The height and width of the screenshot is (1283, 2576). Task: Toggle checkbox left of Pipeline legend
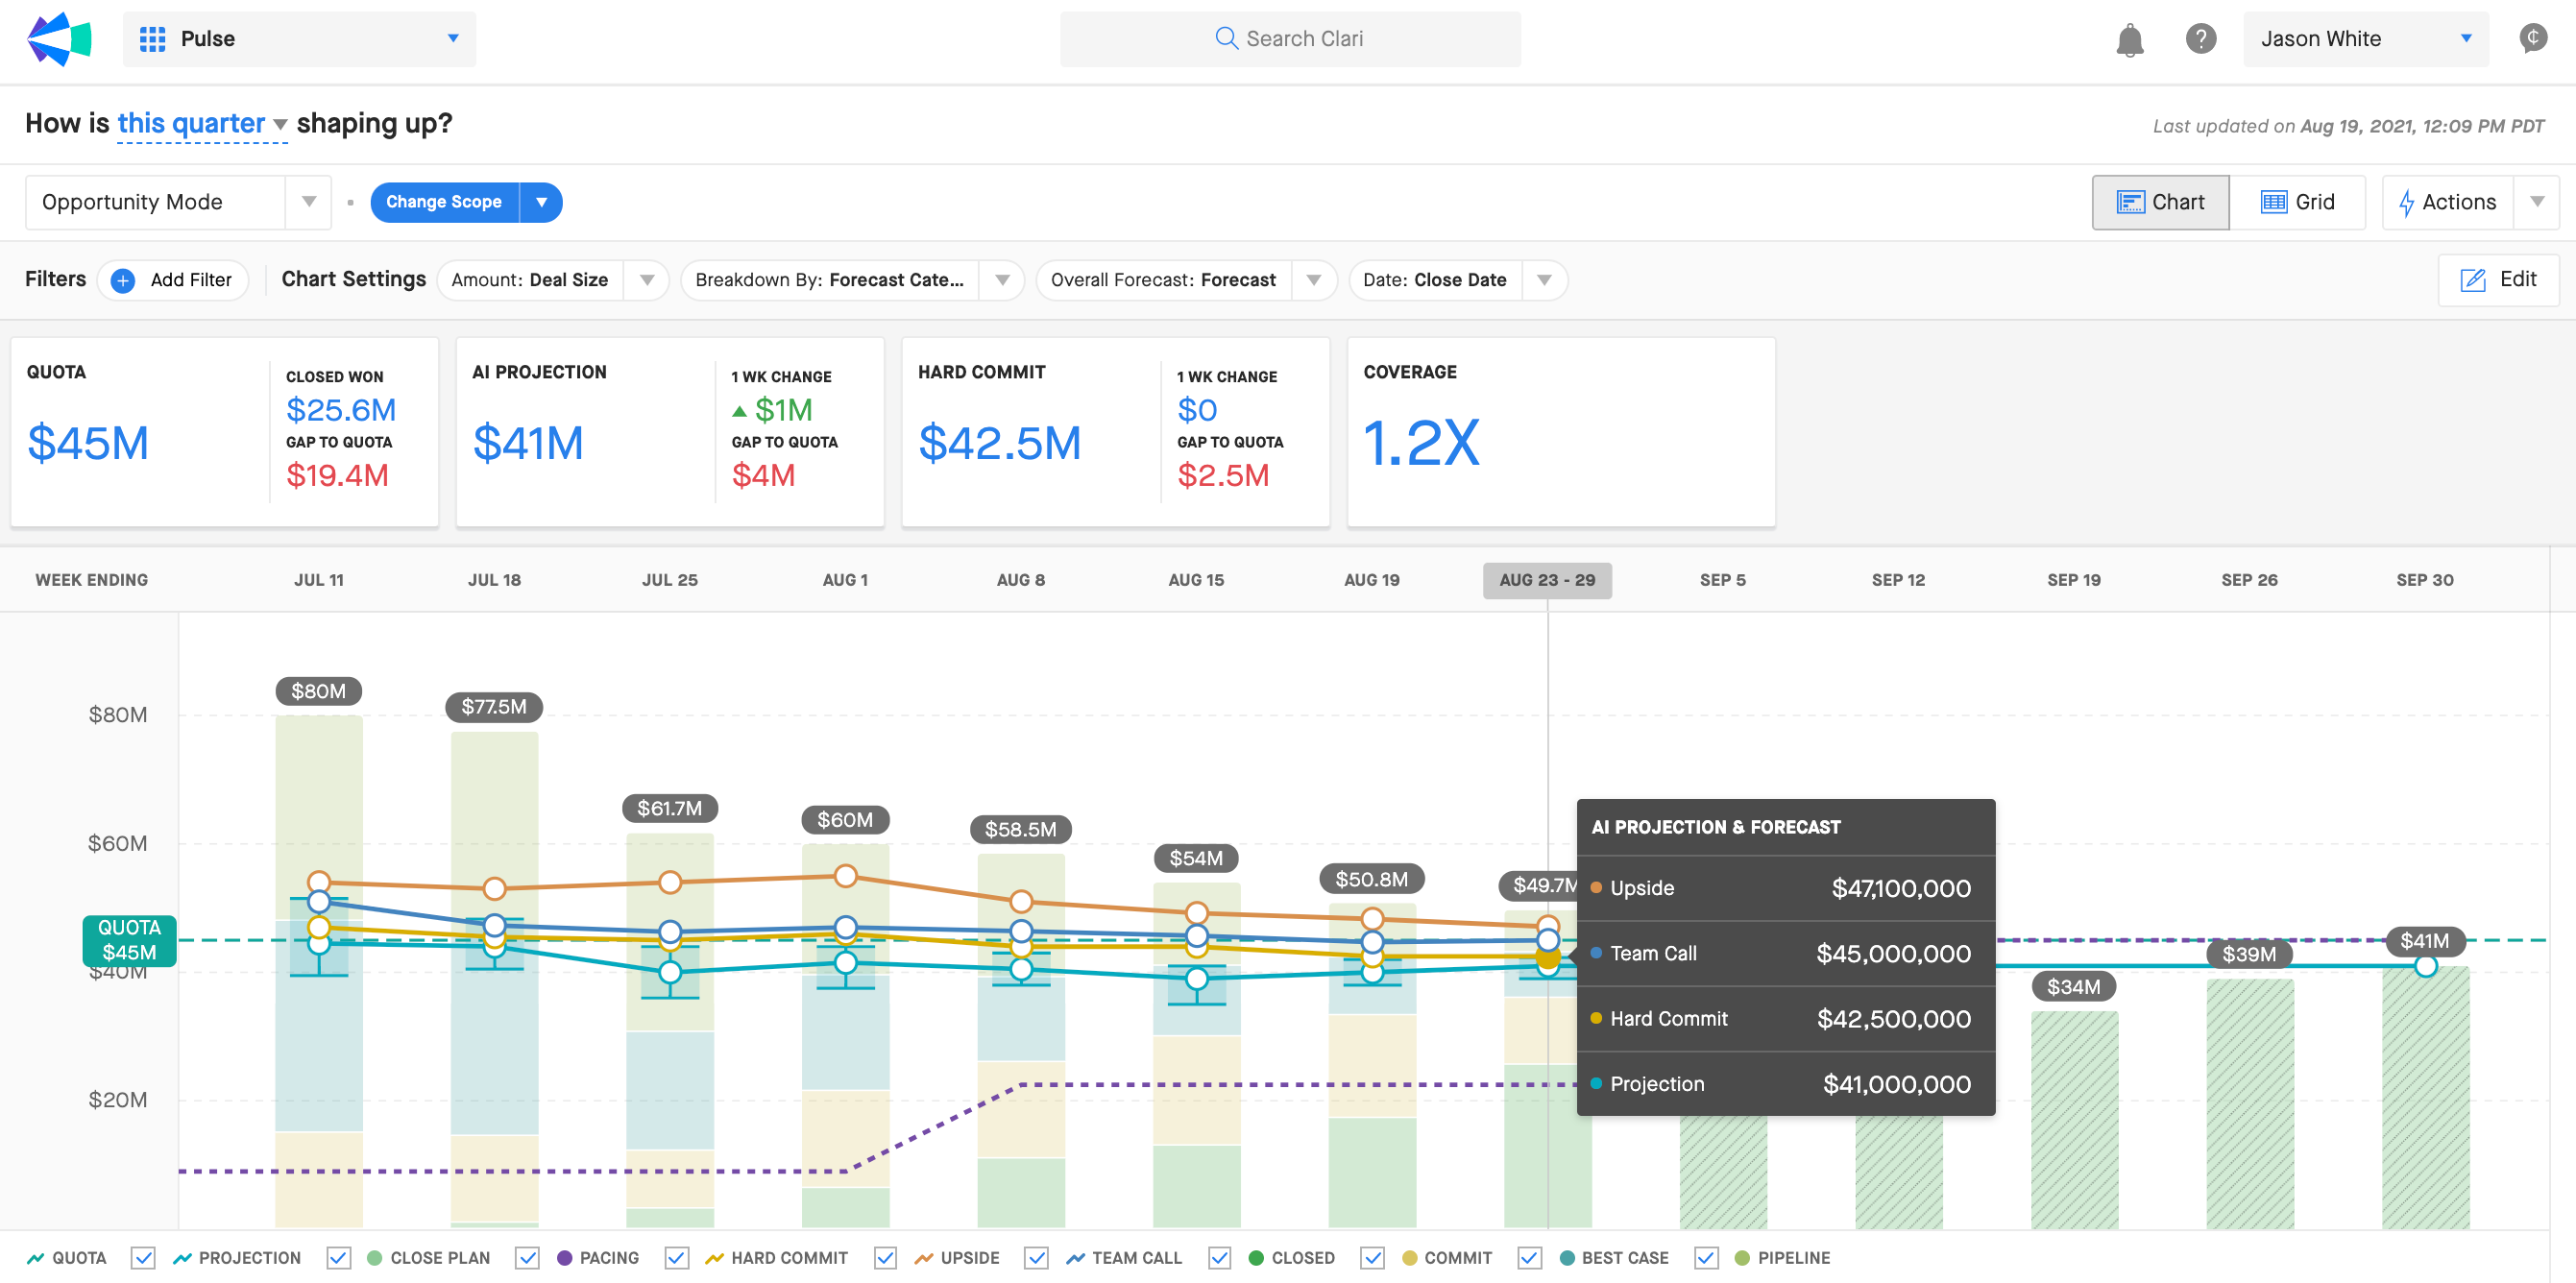click(x=1707, y=1258)
